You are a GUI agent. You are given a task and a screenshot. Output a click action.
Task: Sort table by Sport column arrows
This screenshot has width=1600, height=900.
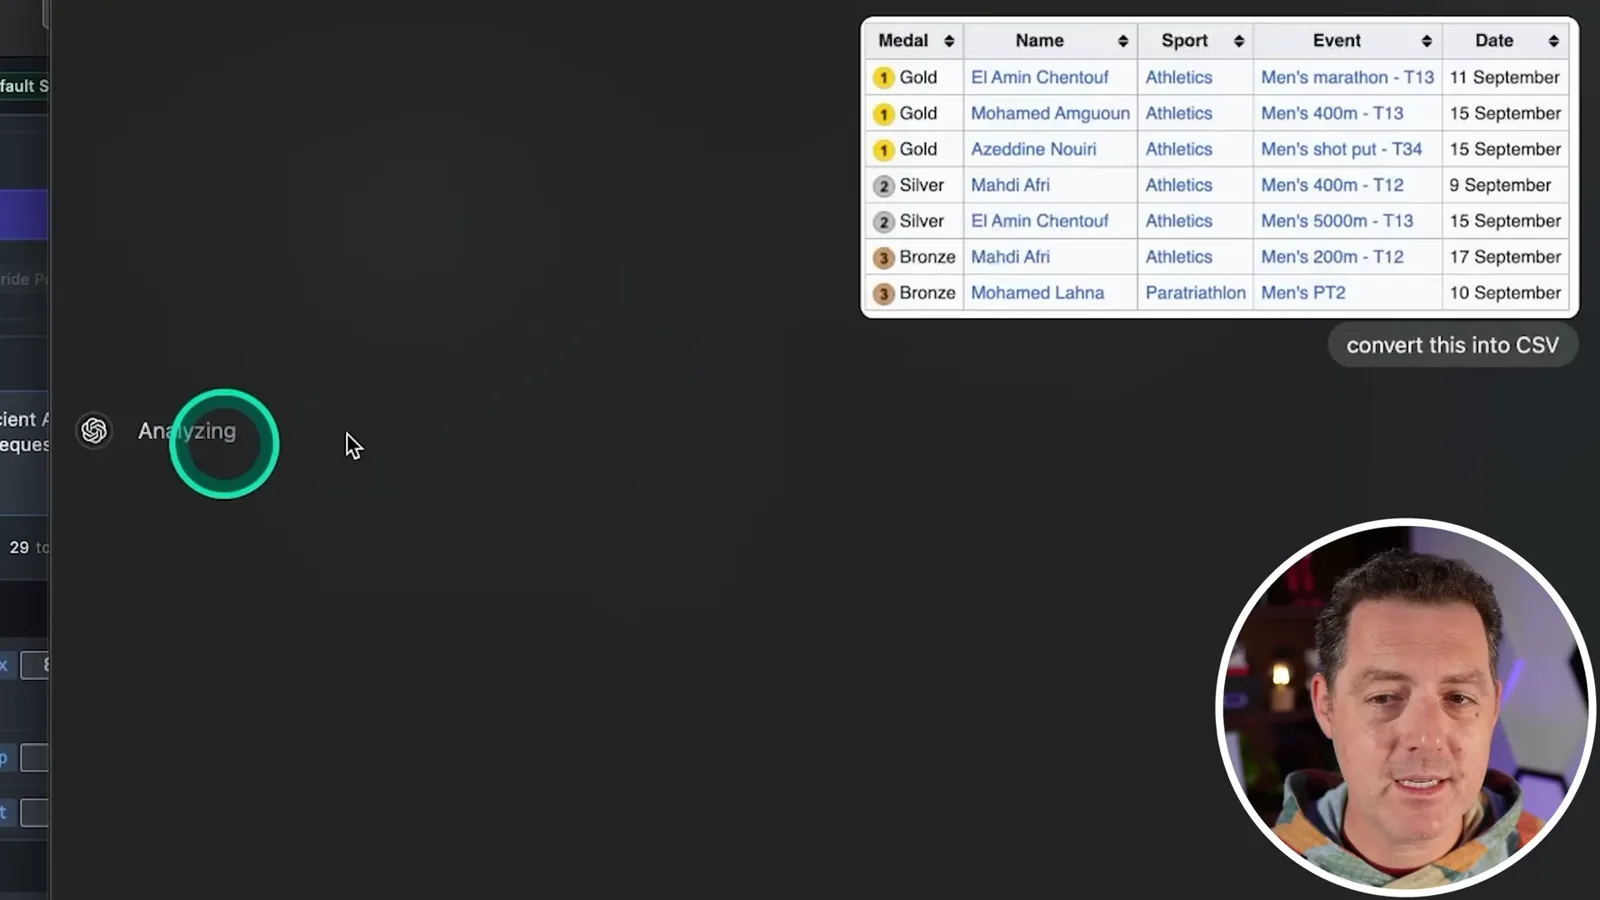(x=1239, y=41)
